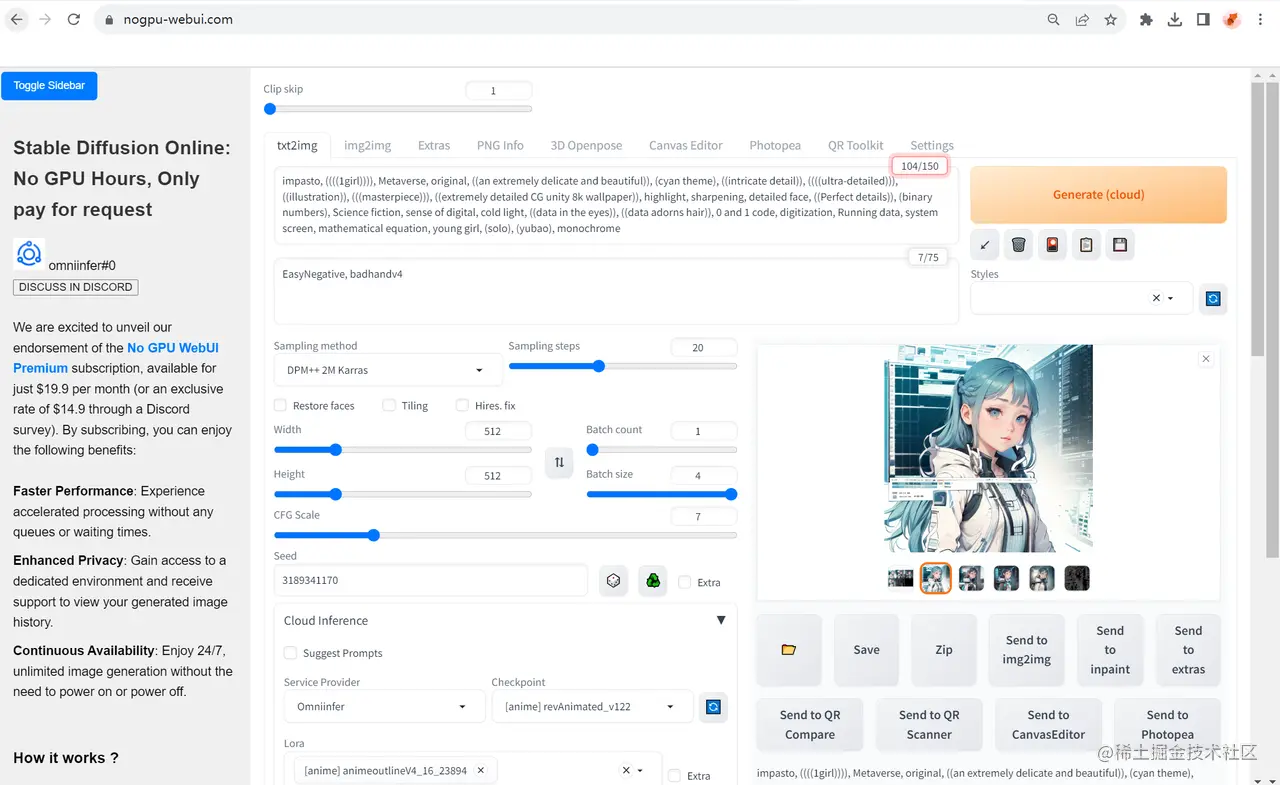The width and height of the screenshot is (1280, 785).
Task: Clear the prompt with the trash icon
Action: pyautogui.click(x=1018, y=245)
